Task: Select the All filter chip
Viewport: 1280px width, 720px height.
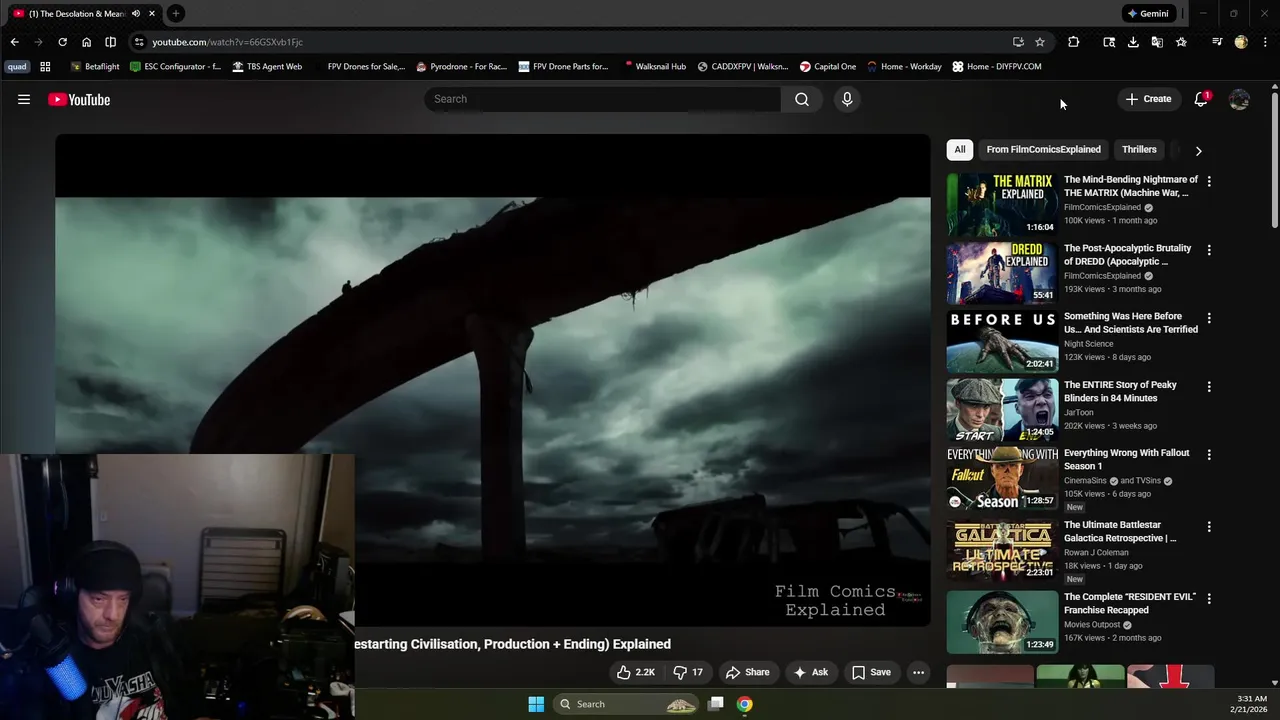Action: click(x=960, y=150)
